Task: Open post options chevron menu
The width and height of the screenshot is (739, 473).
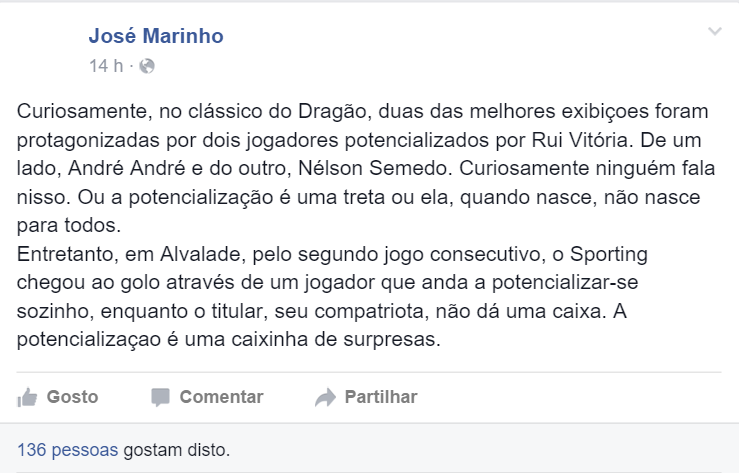Action: 714,32
